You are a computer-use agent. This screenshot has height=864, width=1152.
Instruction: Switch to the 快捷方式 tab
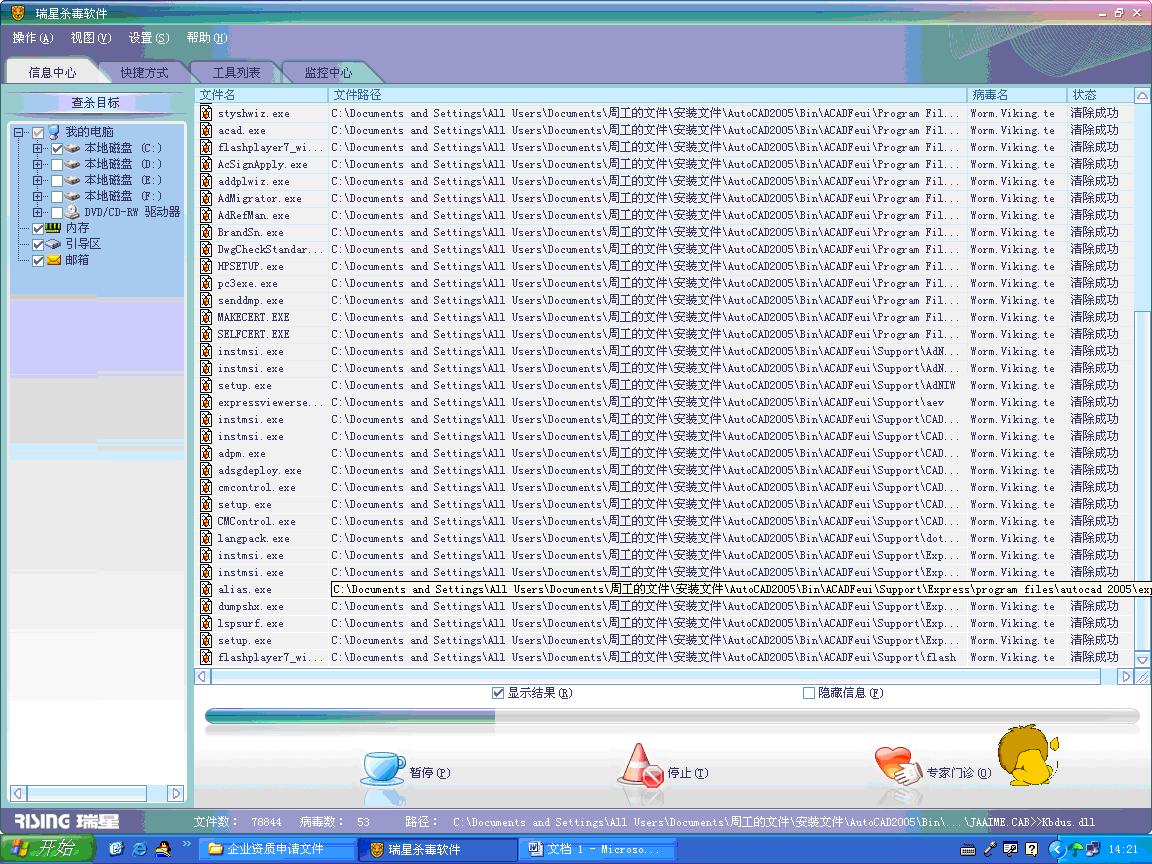pyautogui.click(x=144, y=73)
